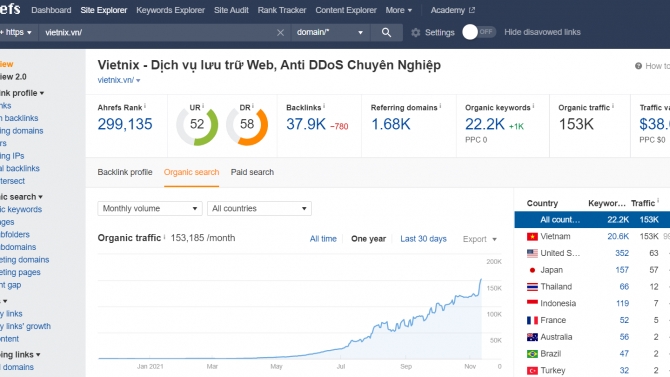The width and height of the screenshot is (670, 377).
Task: Open Rank Tracker
Action: [282, 10]
